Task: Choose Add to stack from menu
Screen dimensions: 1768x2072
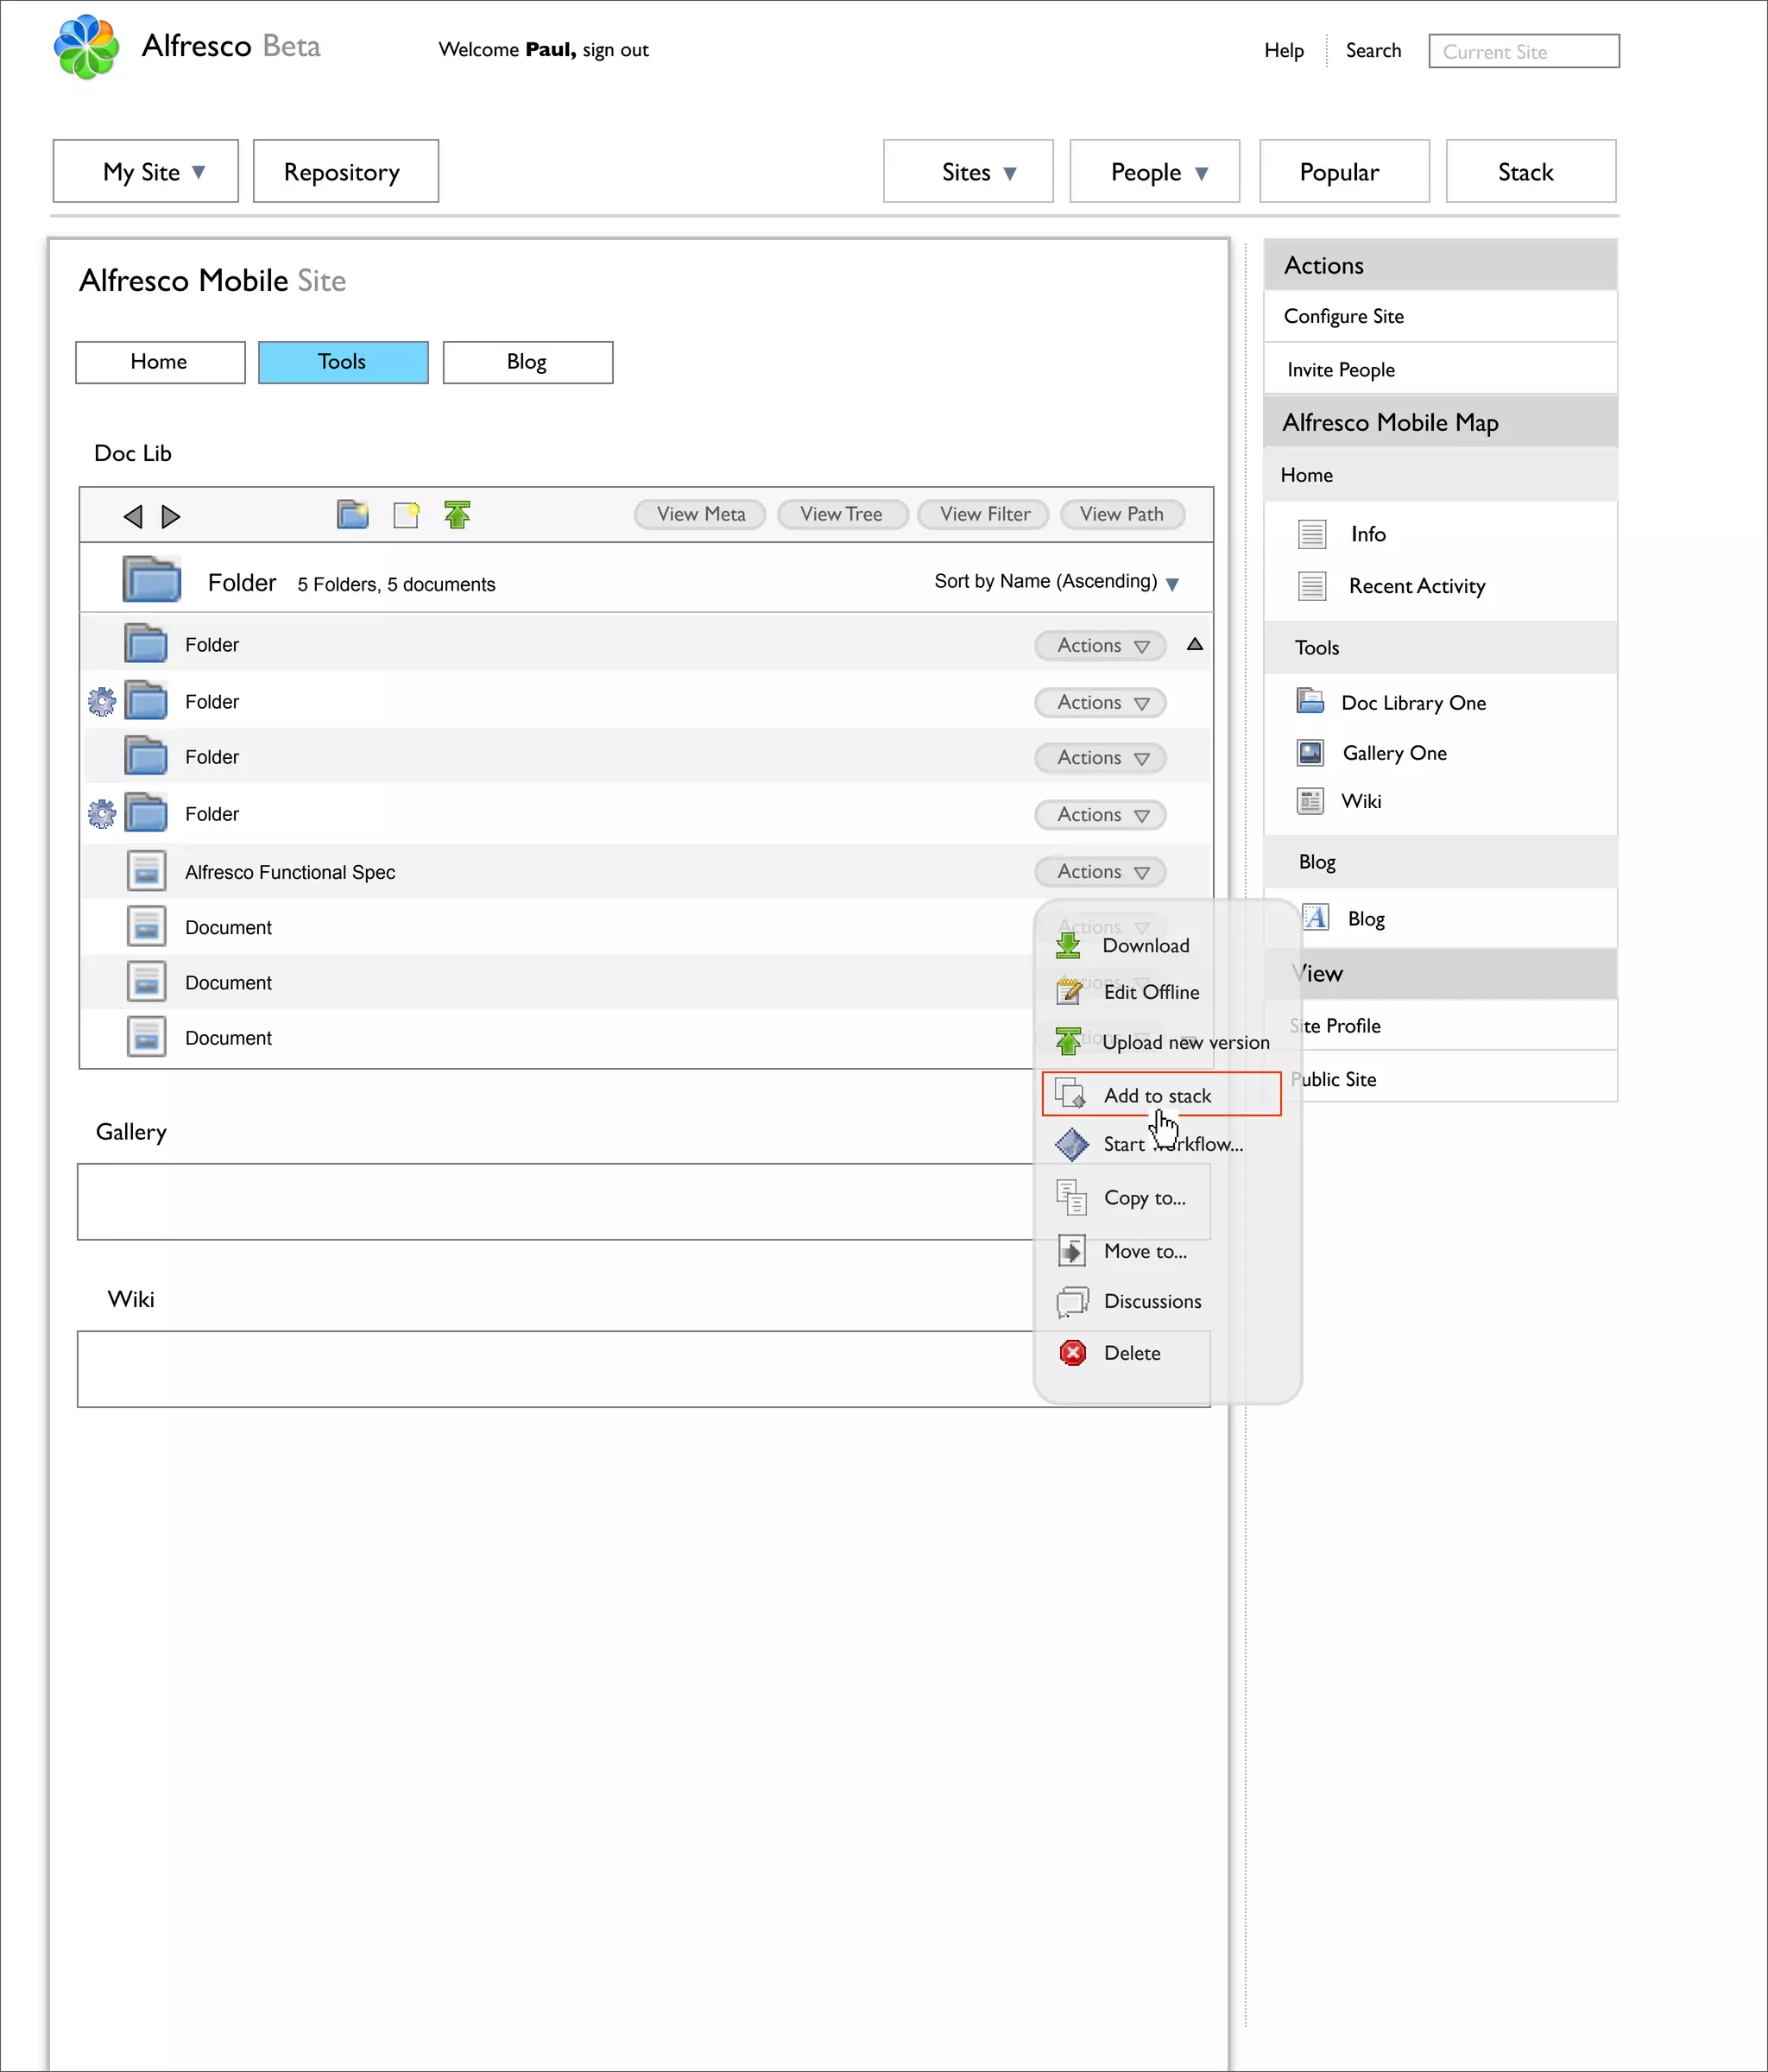Action: (1161, 1094)
